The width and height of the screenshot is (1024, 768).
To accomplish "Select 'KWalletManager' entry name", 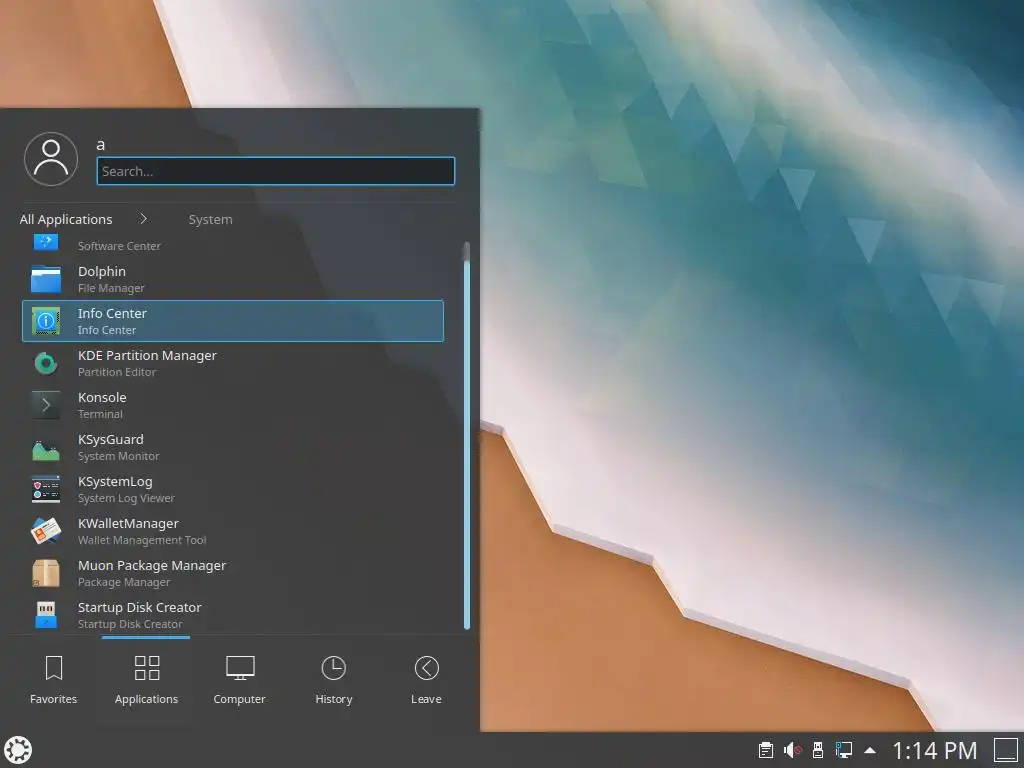I will (128, 523).
